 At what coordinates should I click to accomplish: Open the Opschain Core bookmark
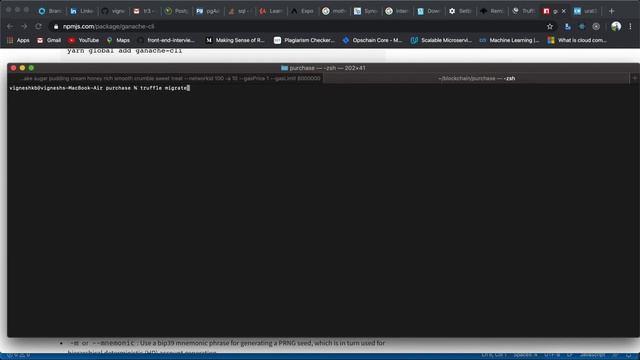[373, 40]
